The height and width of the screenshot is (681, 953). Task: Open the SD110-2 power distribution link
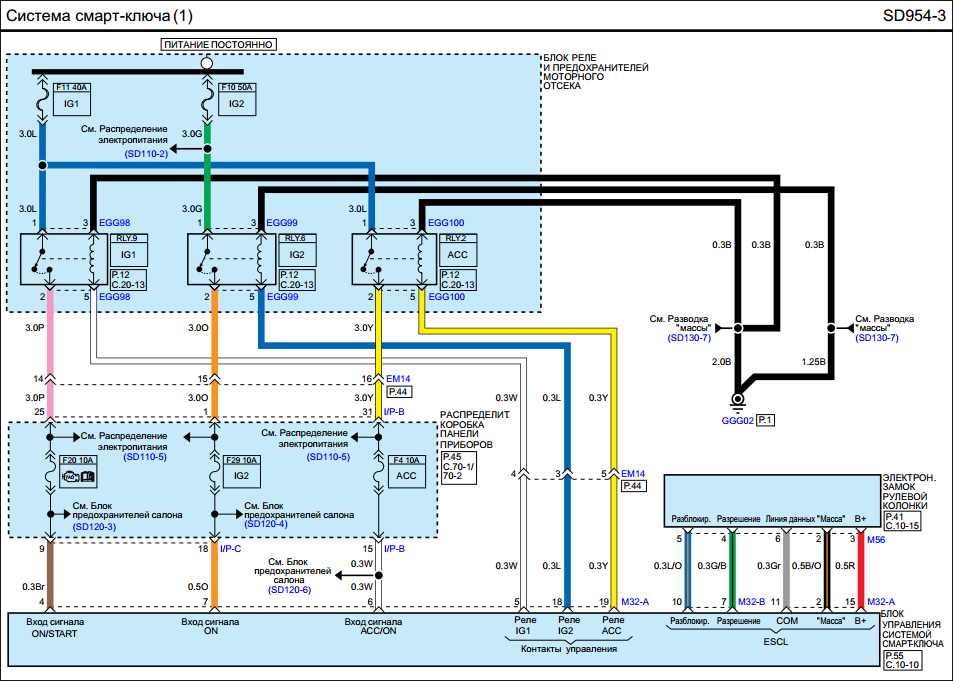tap(147, 153)
